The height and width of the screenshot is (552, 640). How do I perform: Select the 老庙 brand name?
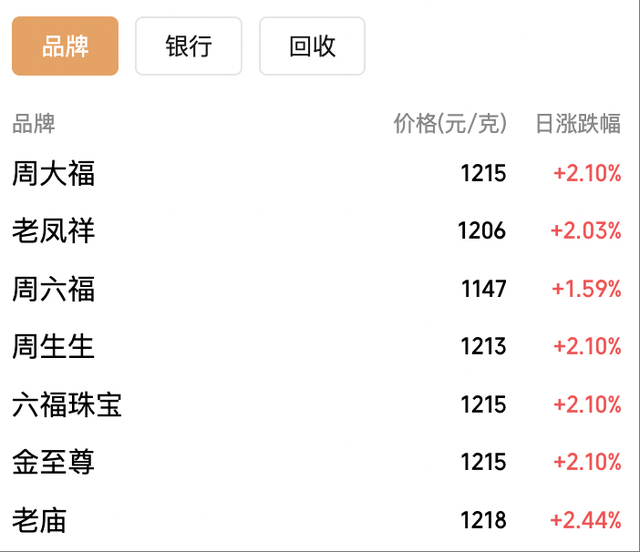point(40,520)
